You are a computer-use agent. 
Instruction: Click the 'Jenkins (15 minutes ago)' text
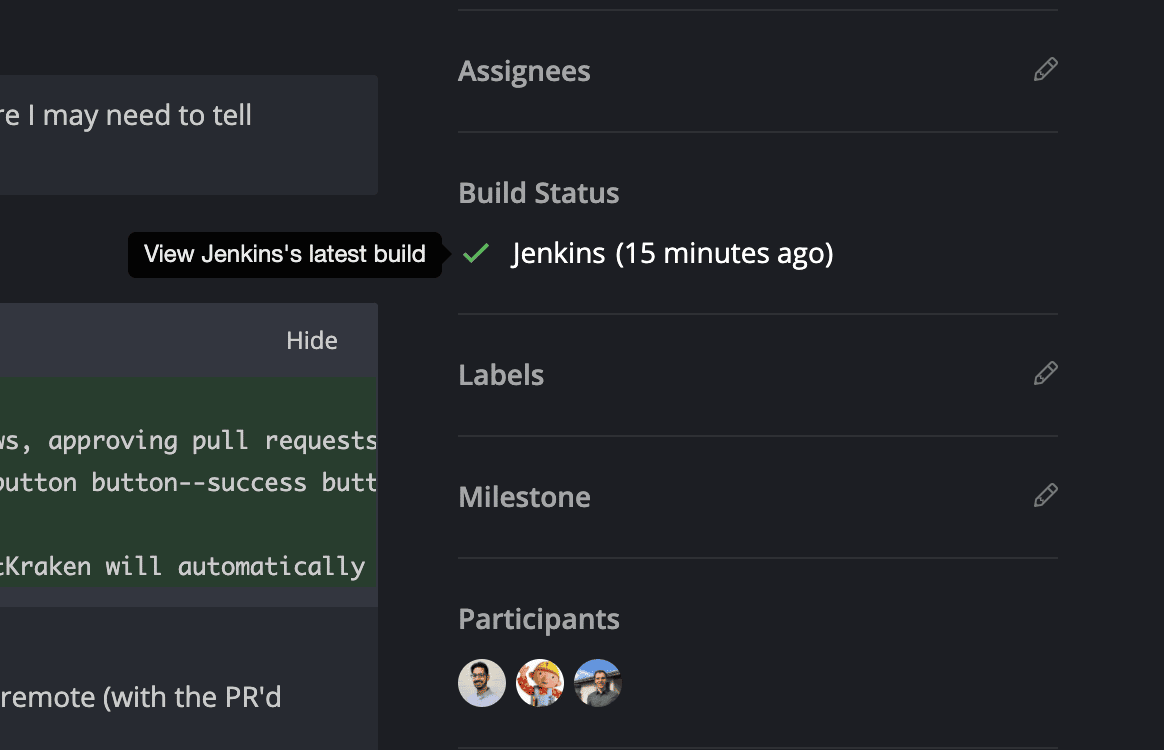[x=670, y=253]
